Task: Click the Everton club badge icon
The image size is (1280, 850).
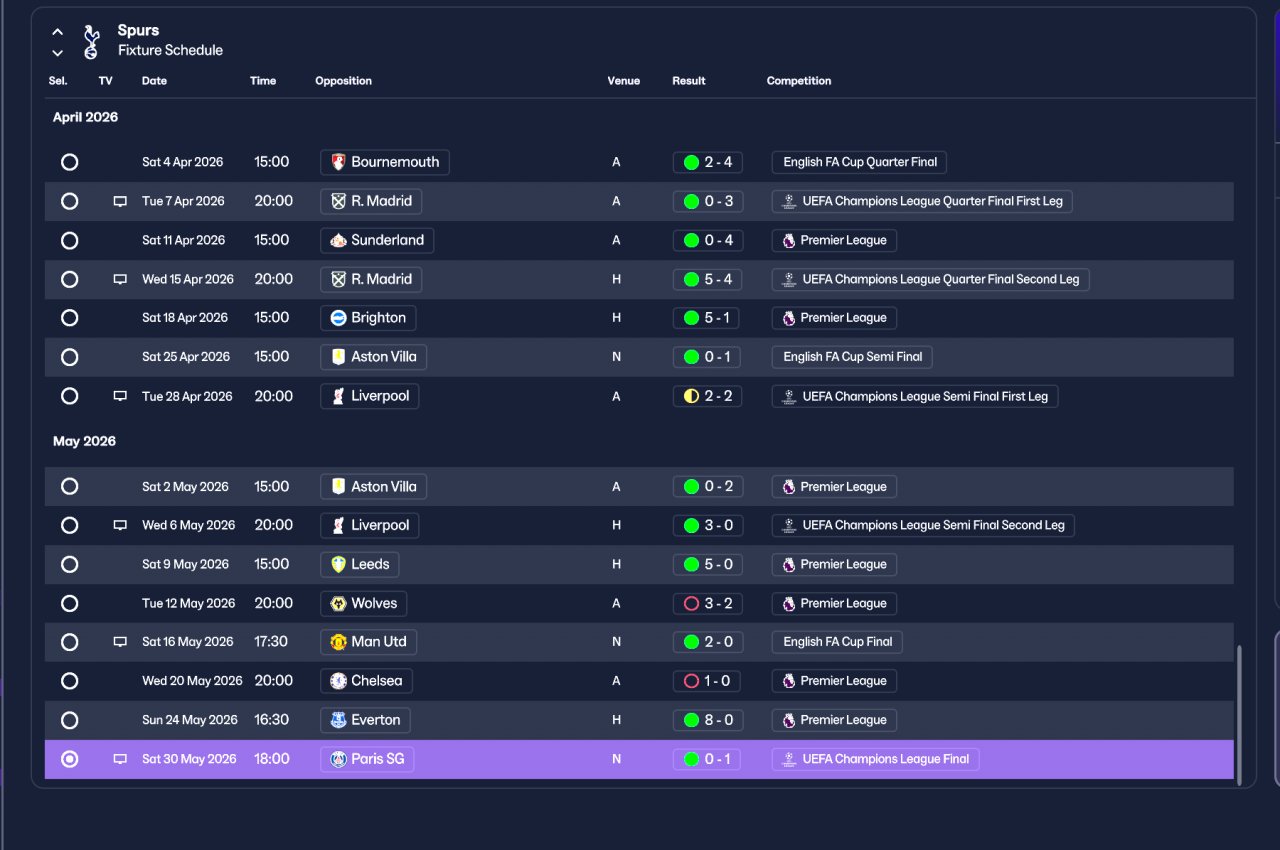Action: (x=338, y=720)
